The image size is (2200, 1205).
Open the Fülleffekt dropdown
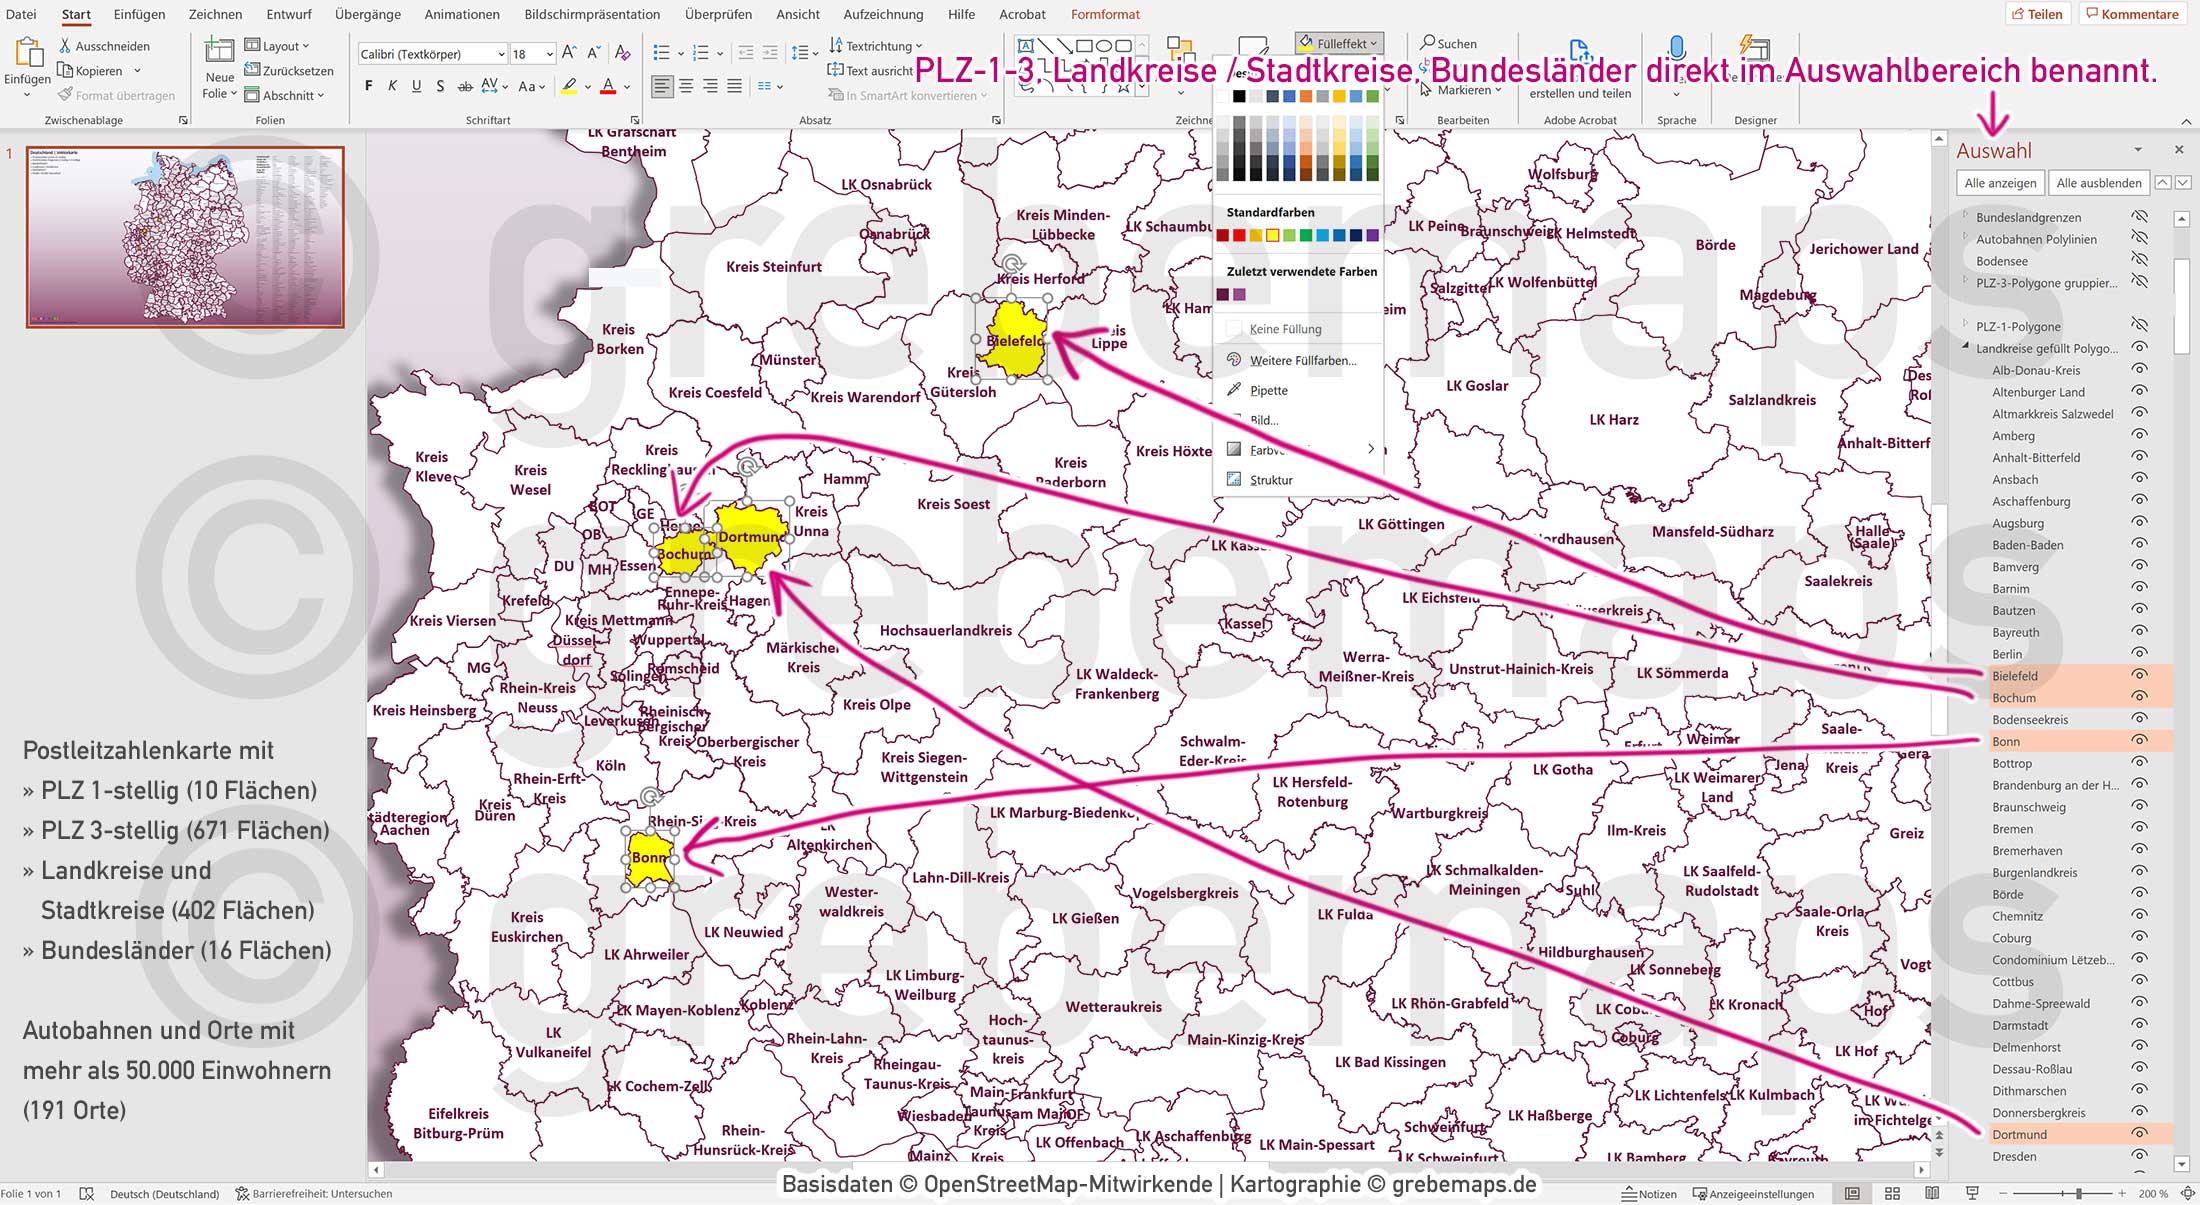(x=1340, y=43)
